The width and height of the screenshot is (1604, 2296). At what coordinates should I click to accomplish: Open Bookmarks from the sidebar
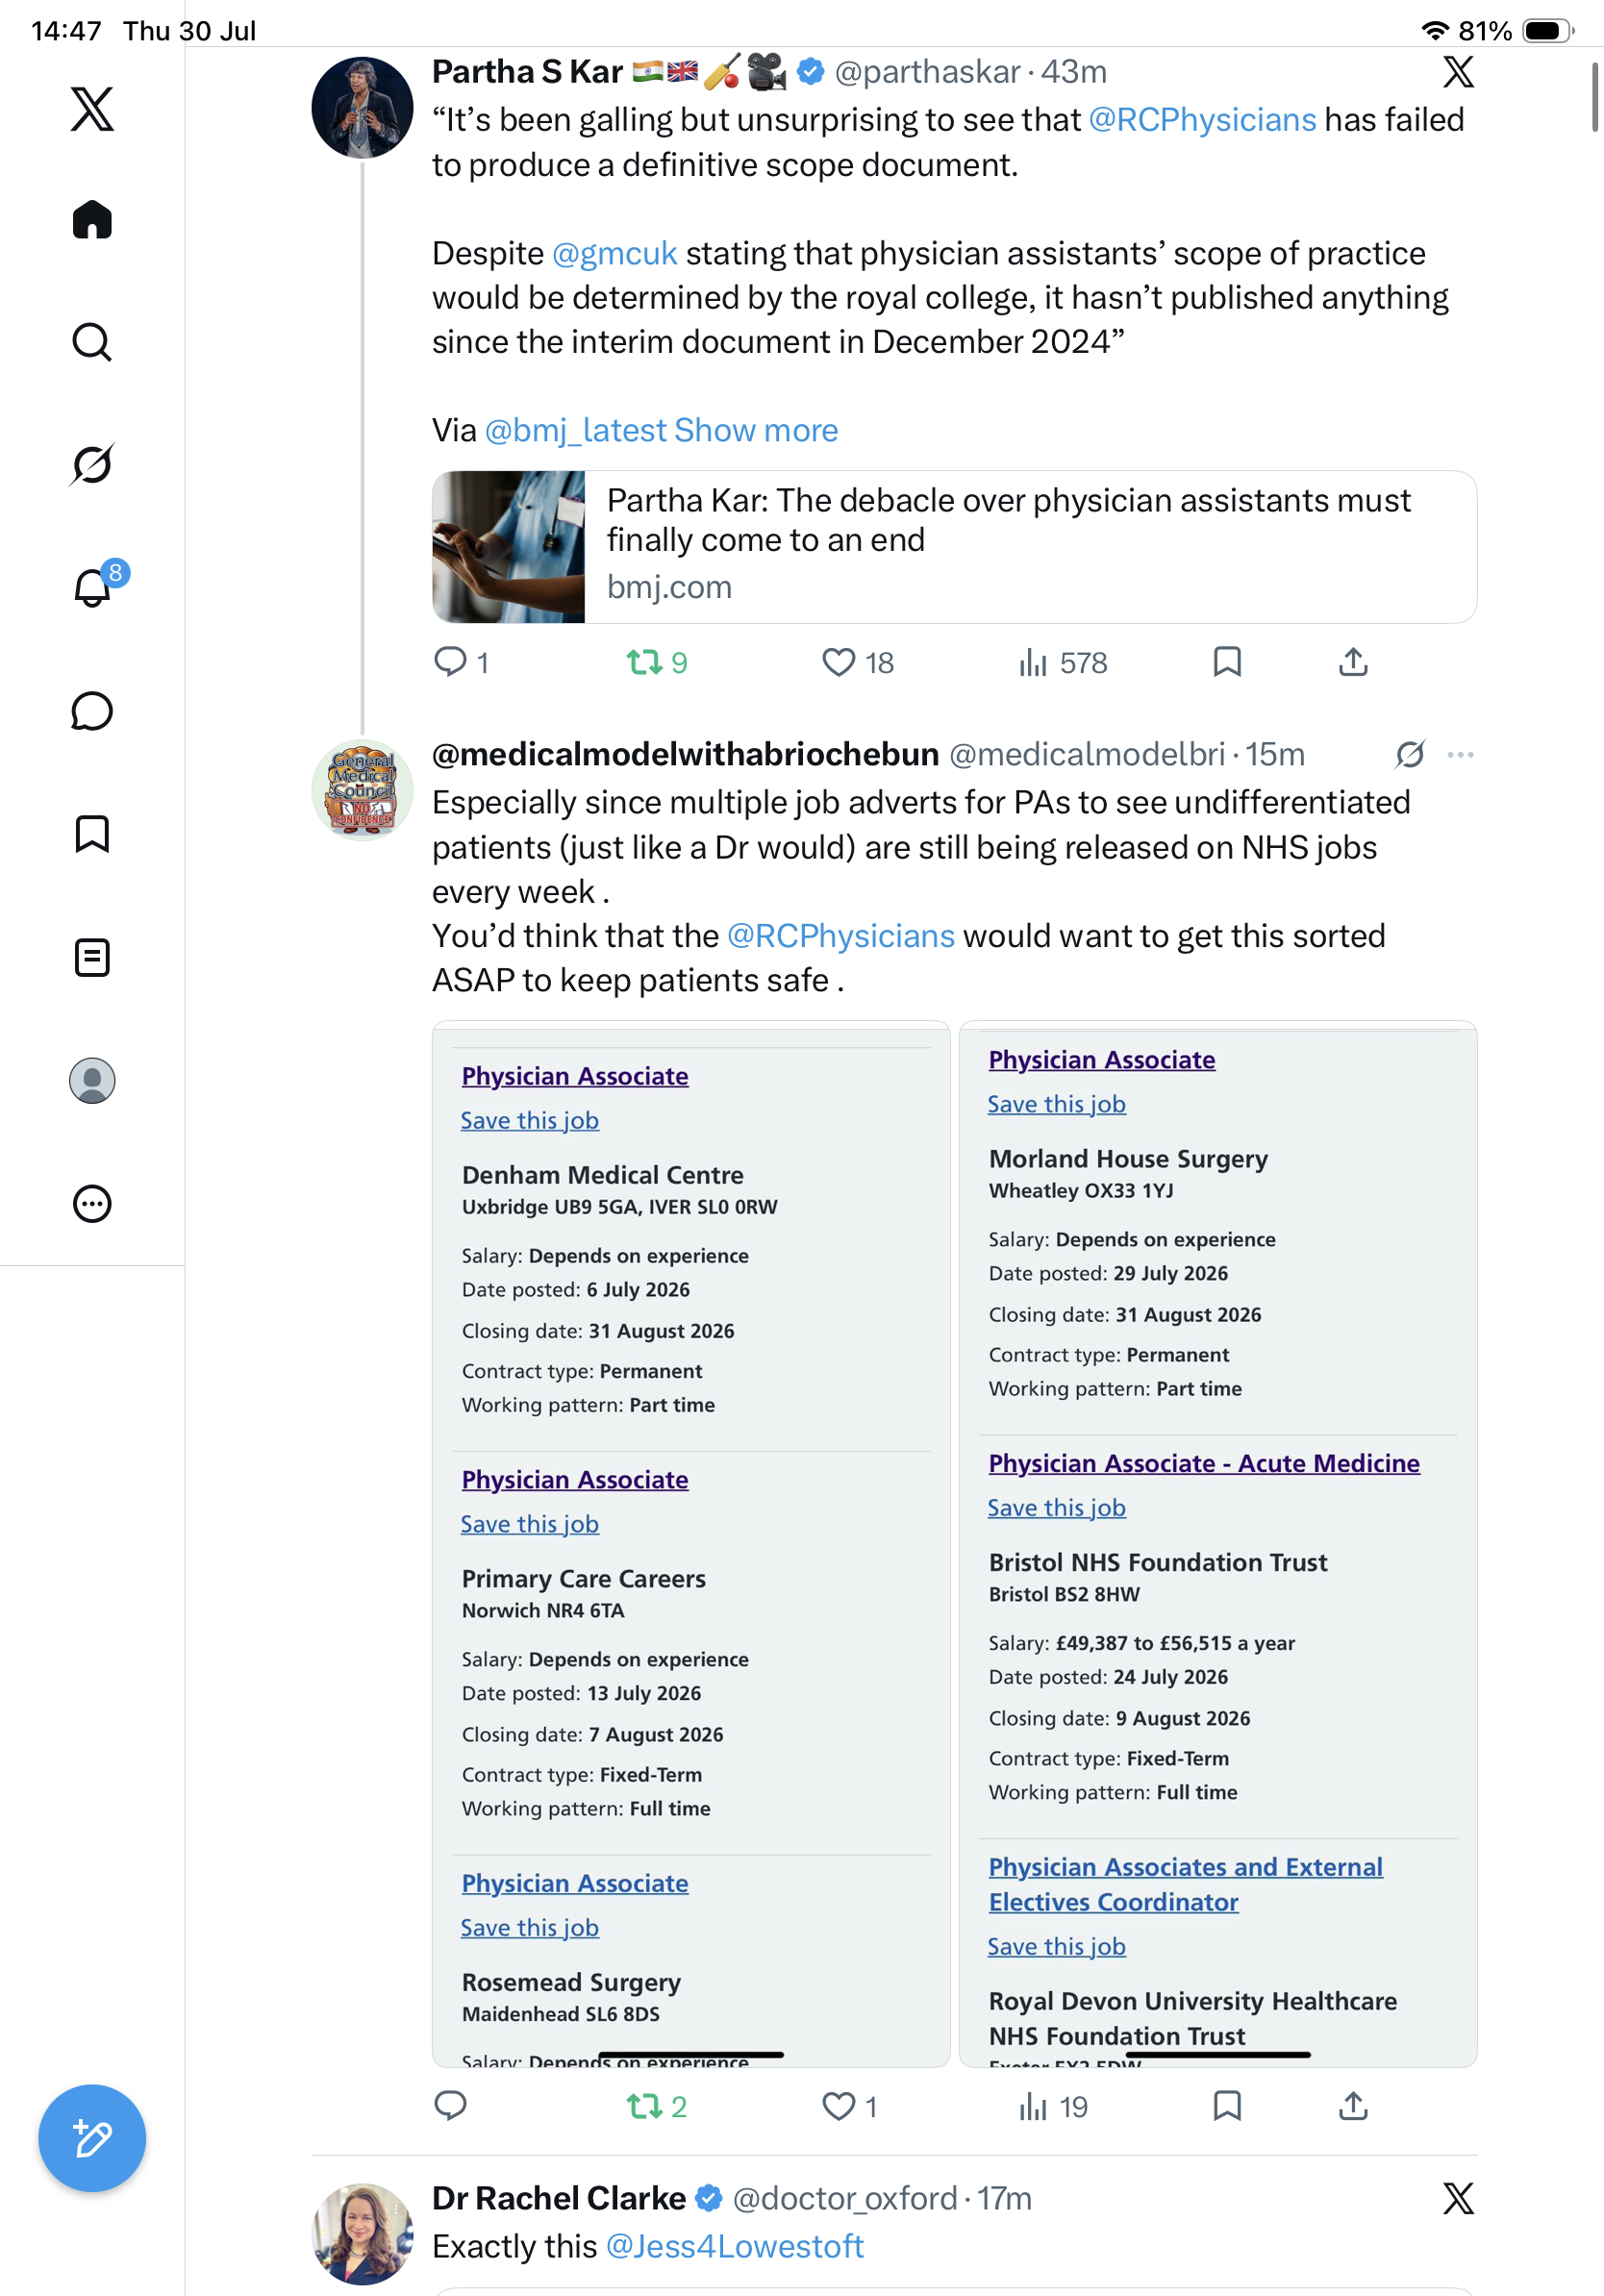pos(92,834)
